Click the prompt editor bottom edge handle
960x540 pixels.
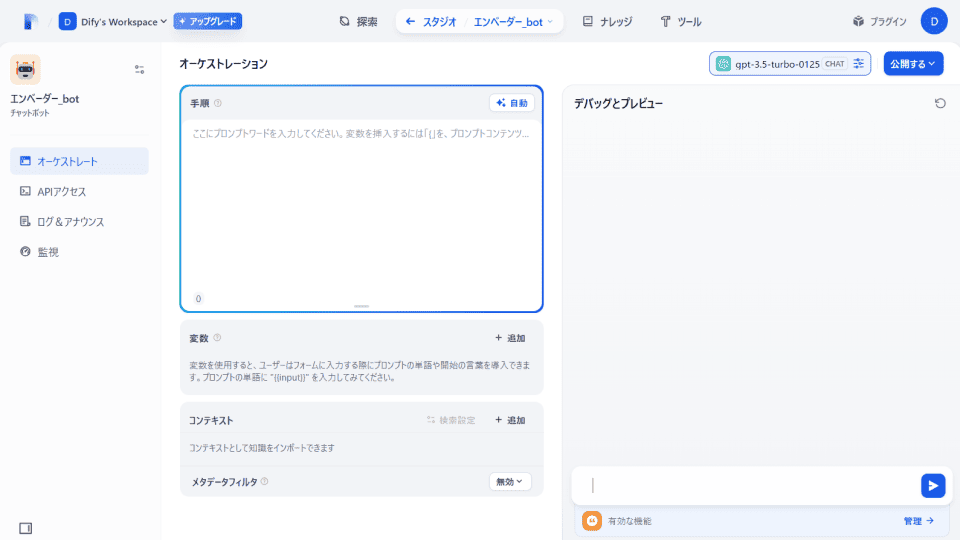[x=361, y=306]
